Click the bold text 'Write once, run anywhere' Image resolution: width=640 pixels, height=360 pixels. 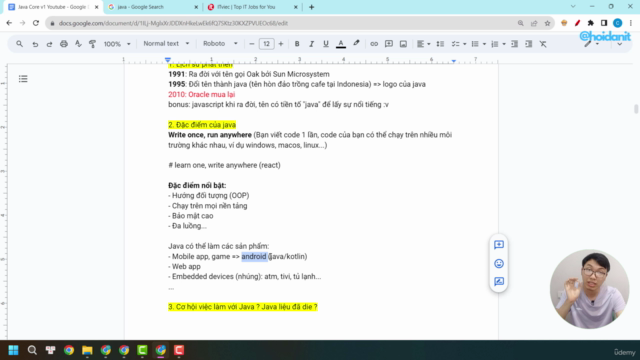pyautogui.click(x=210, y=135)
